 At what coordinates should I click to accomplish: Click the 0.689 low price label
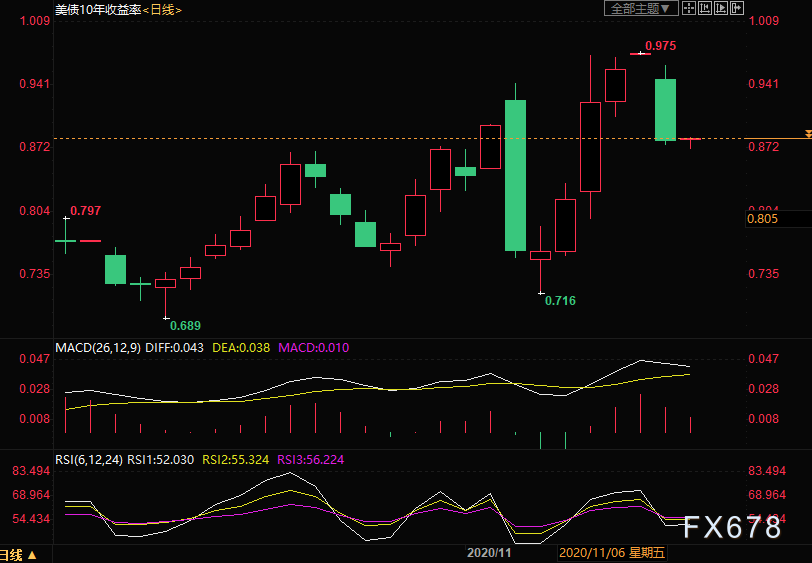(185, 326)
